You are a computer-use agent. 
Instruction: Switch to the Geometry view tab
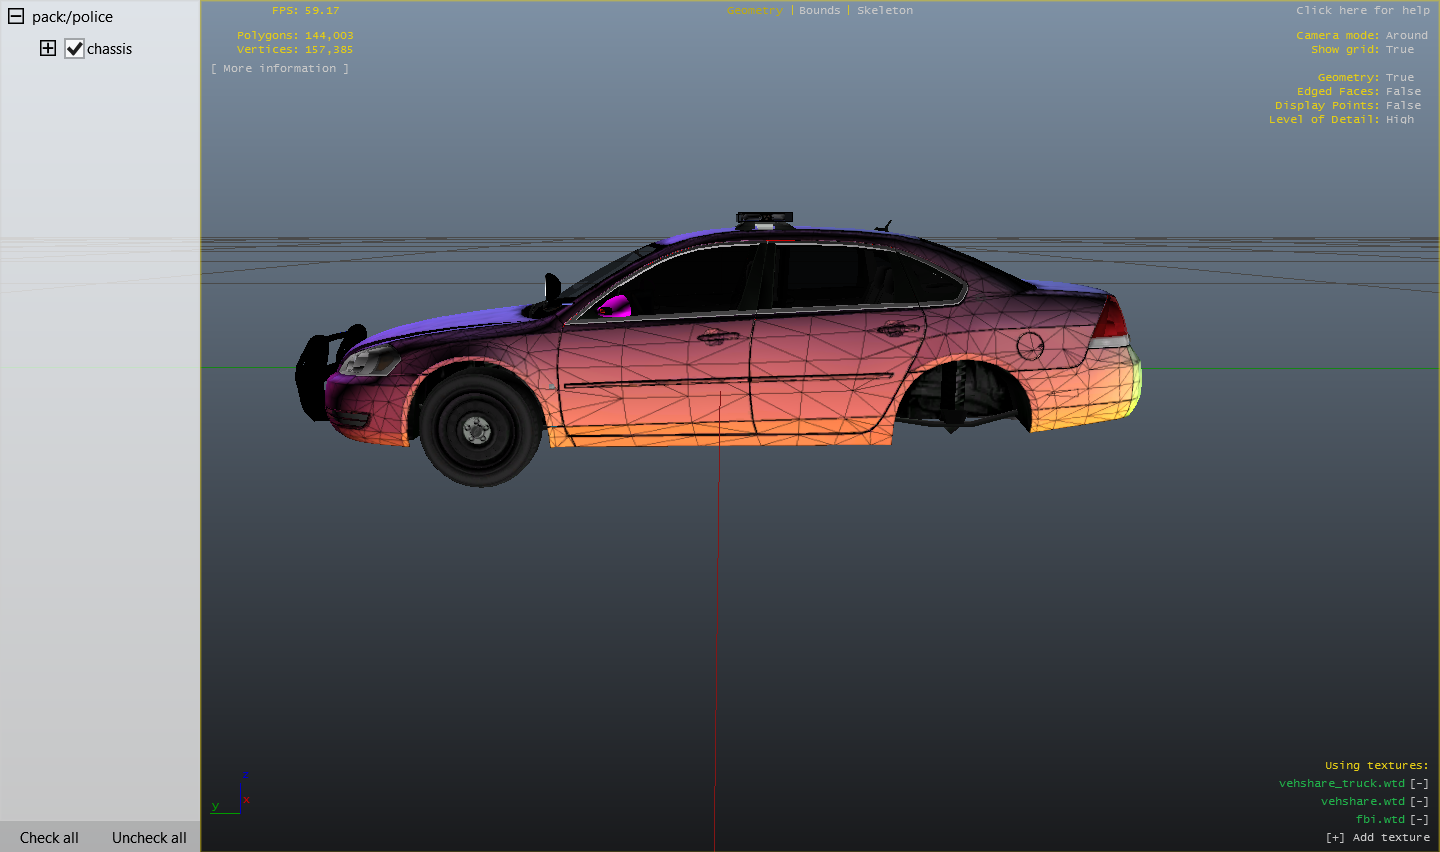[x=754, y=11]
